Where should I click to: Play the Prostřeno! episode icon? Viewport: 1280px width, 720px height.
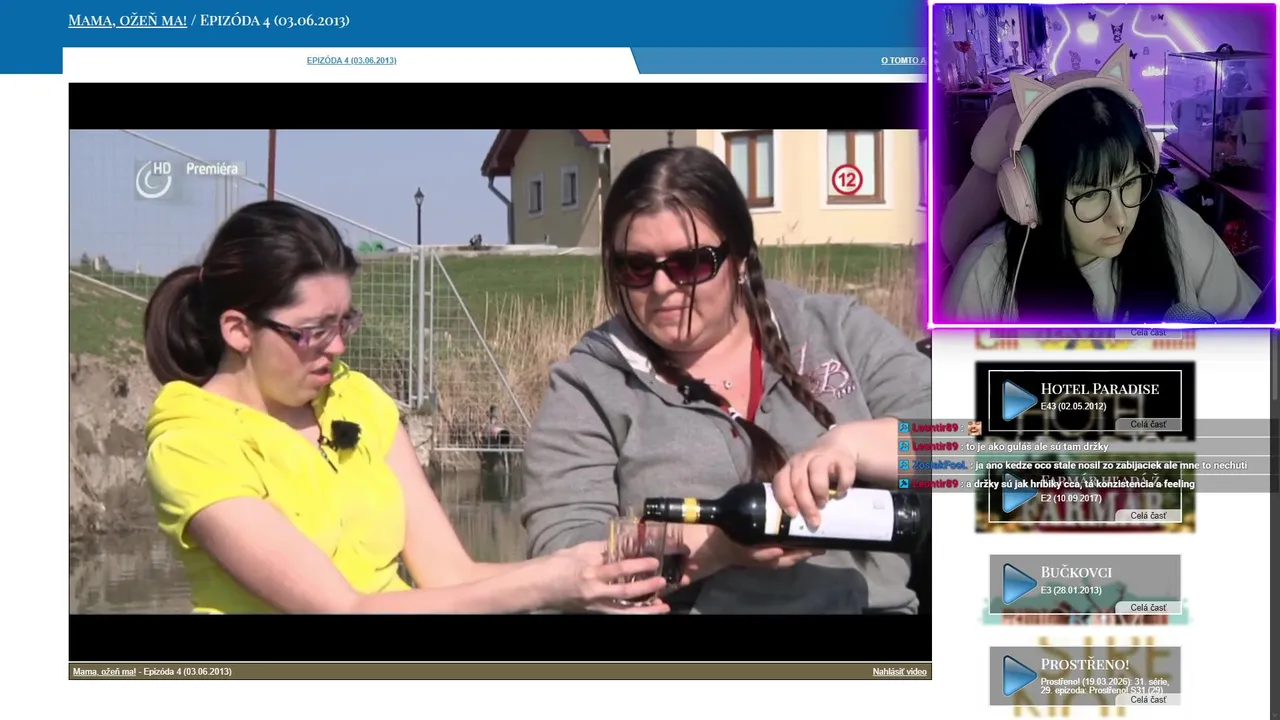pyautogui.click(x=1019, y=676)
